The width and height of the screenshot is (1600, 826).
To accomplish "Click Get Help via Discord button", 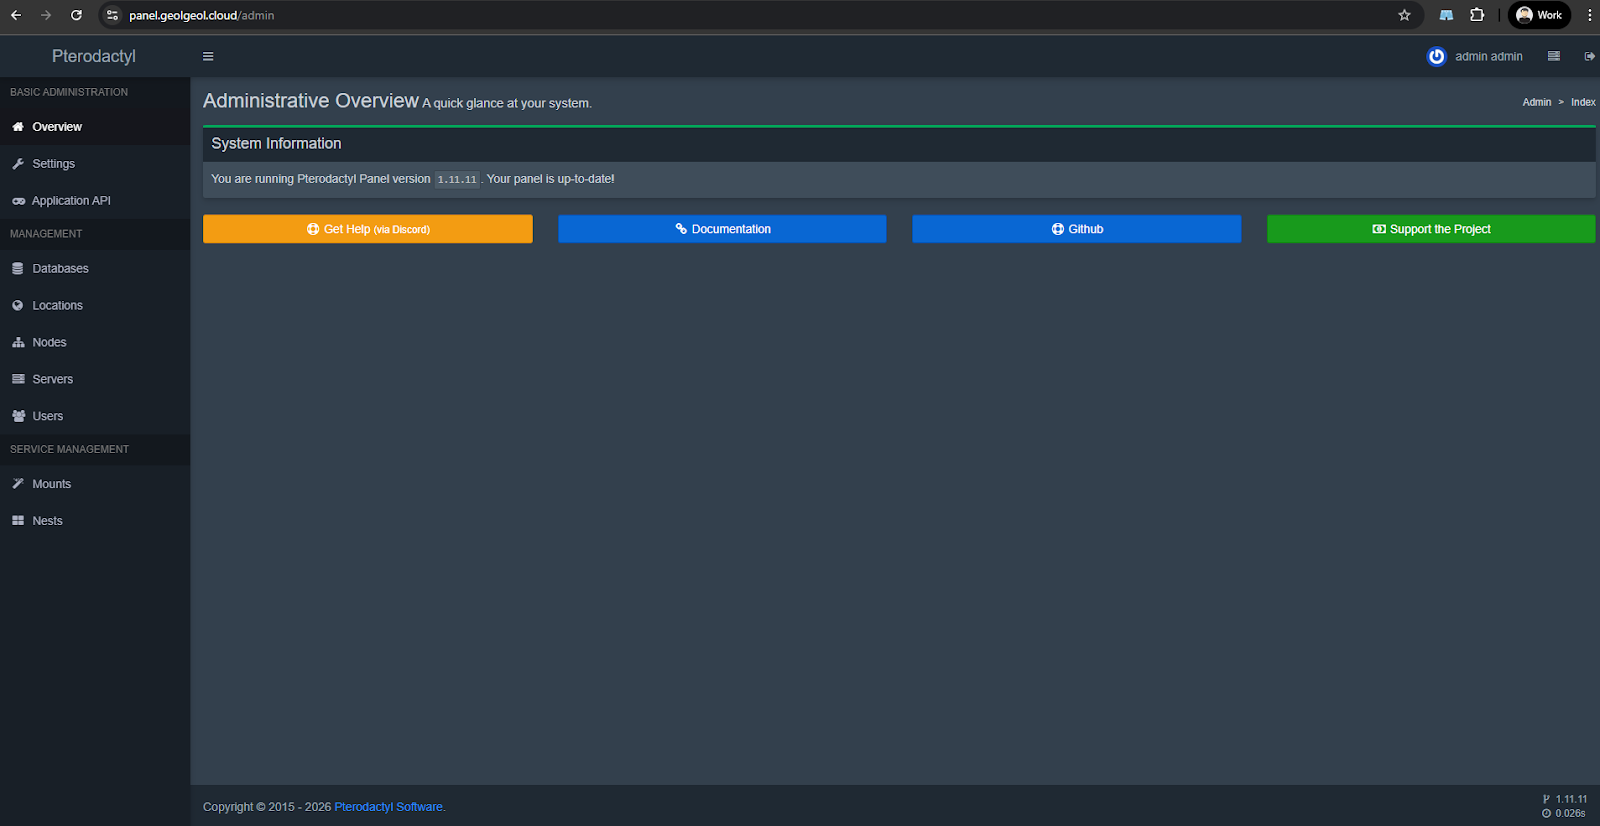I will pyautogui.click(x=367, y=229).
